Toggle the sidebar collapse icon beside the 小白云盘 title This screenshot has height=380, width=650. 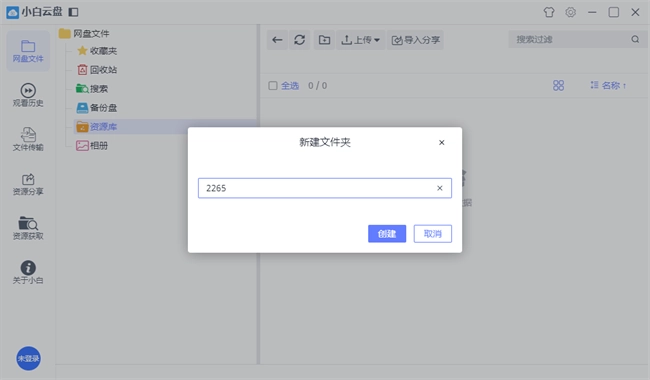tap(73, 12)
